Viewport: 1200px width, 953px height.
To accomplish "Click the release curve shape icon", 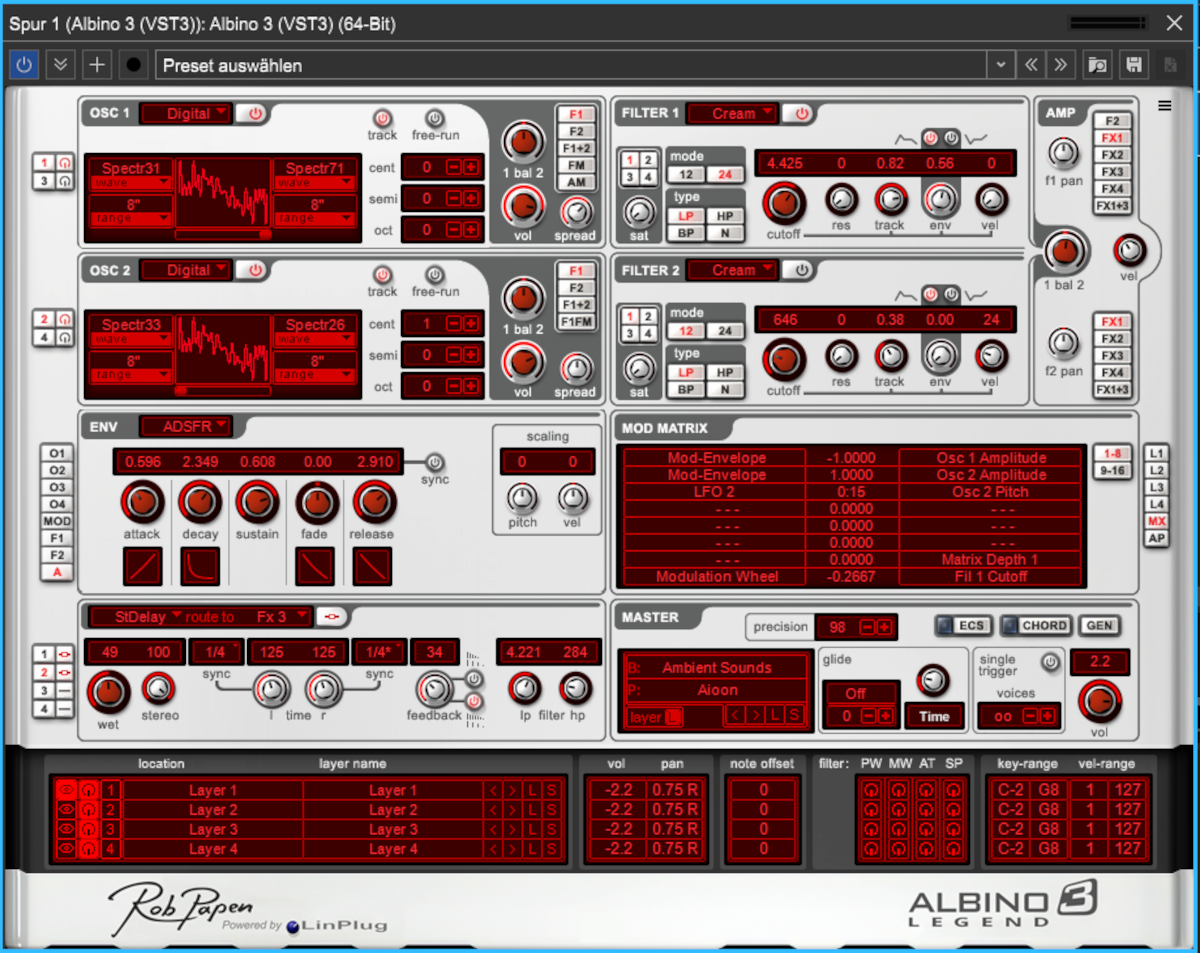I will pos(372,567).
